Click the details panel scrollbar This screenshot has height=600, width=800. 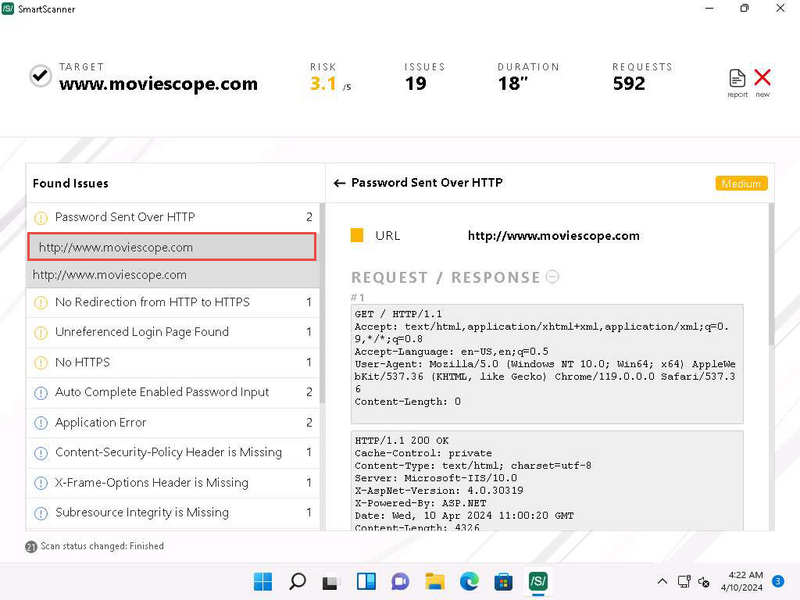pos(771,274)
